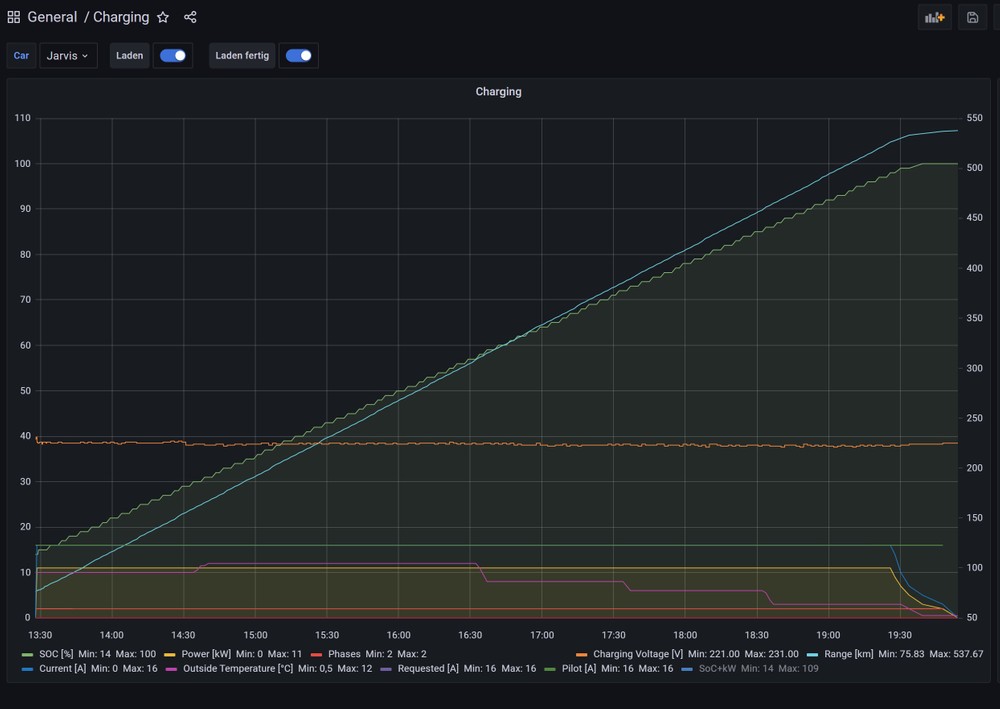Image resolution: width=1000 pixels, height=709 pixels.
Task: Open the Jarvis car dropdown
Action: (68, 56)
